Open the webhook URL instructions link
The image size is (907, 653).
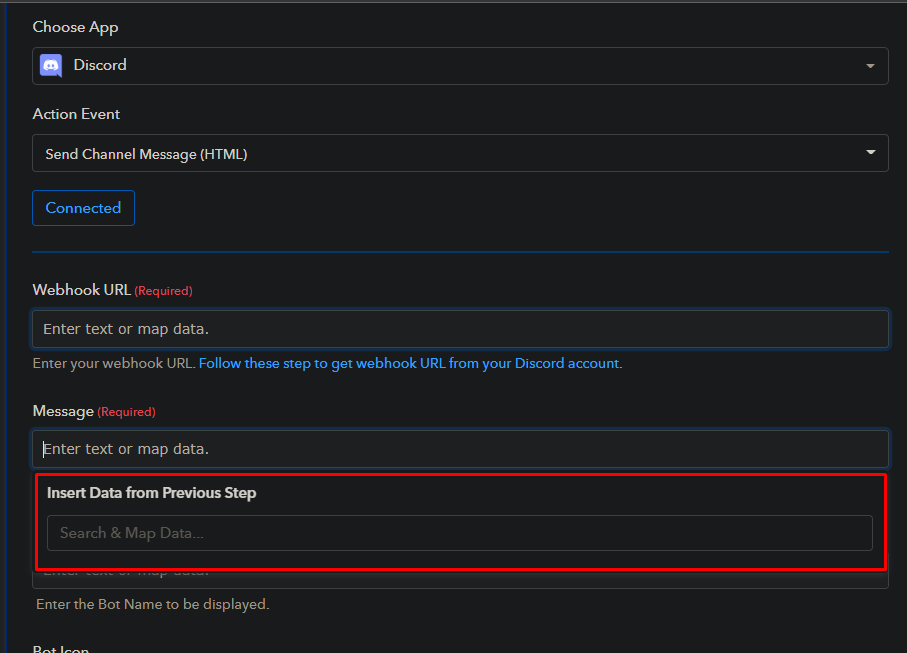coord(409,363)
